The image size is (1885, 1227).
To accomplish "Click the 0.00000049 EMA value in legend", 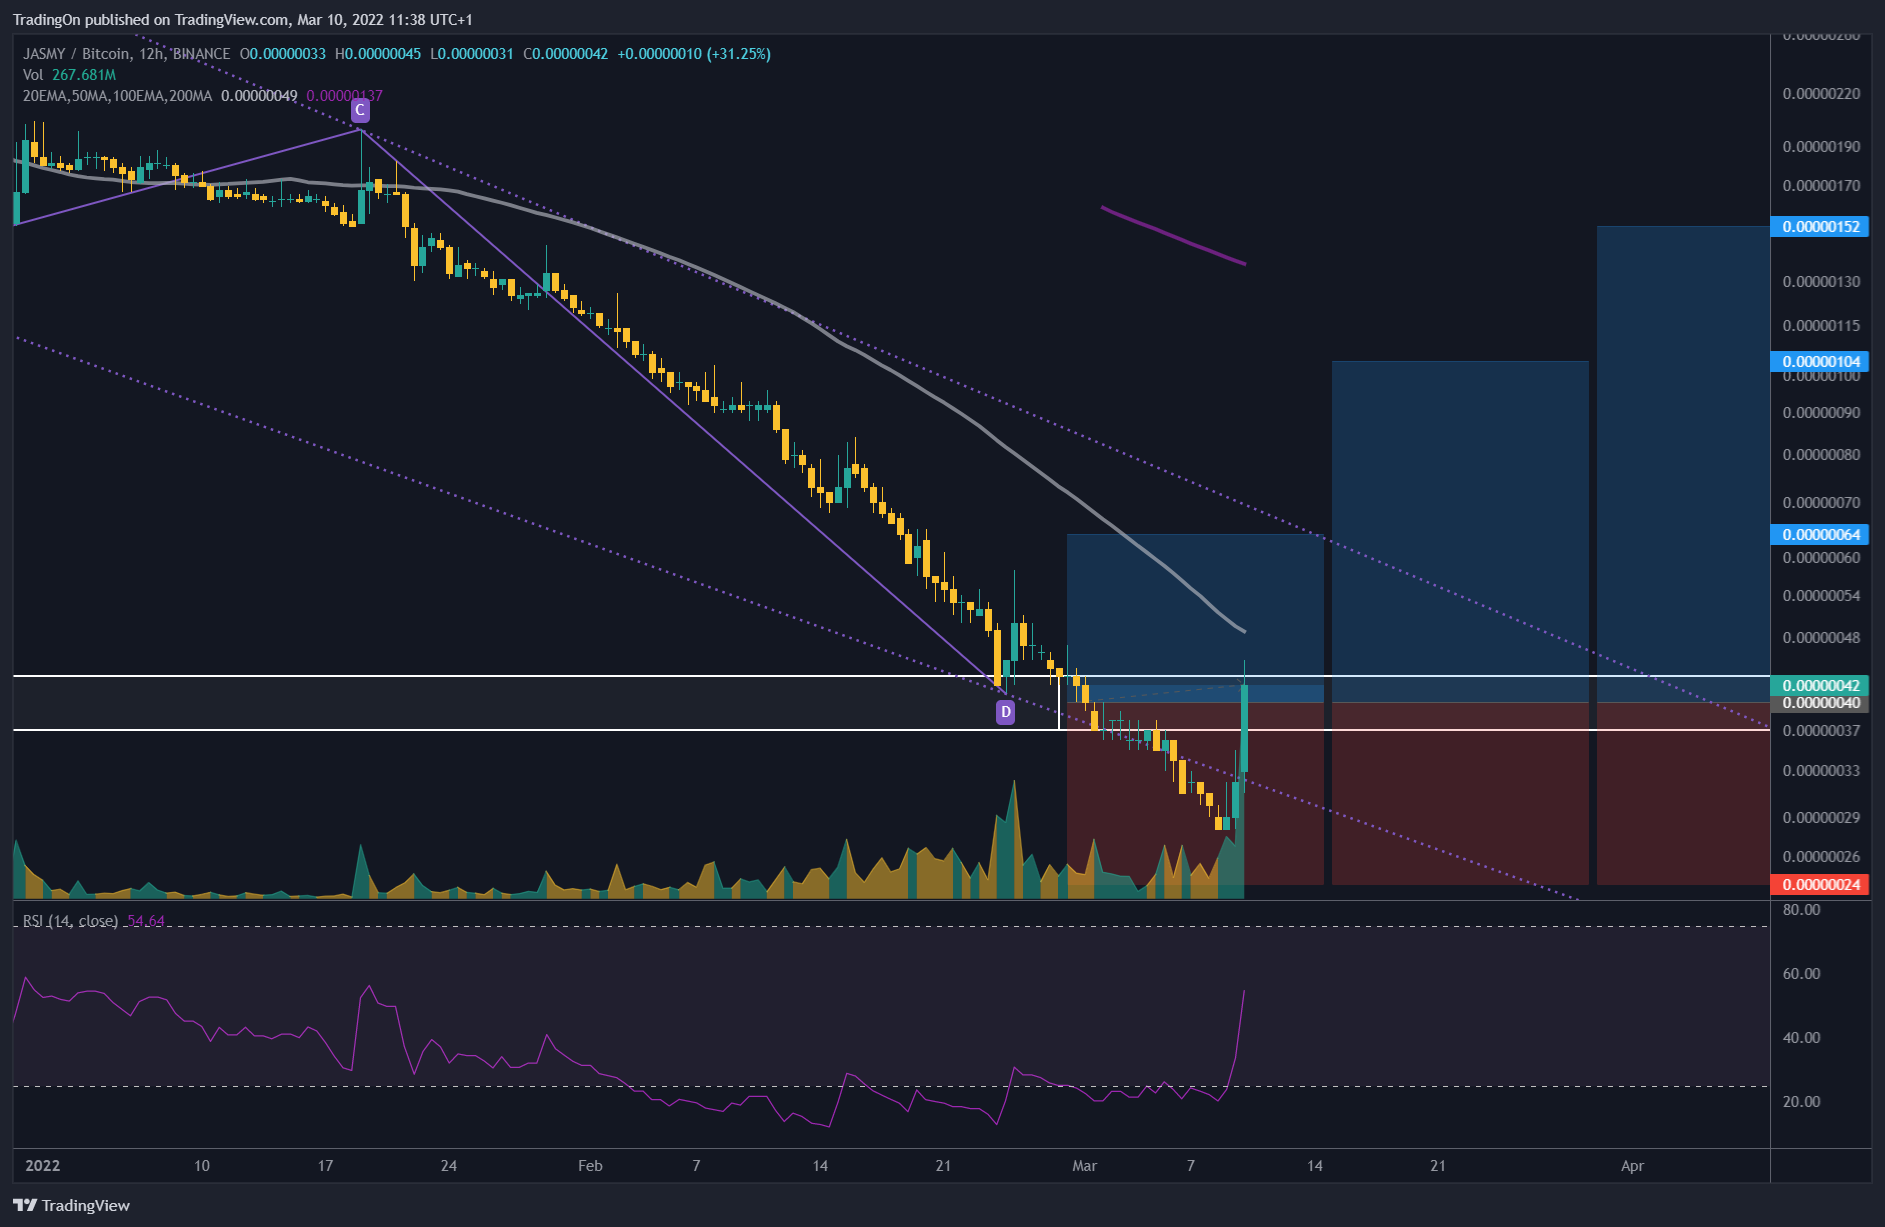I will click(259, 96).
